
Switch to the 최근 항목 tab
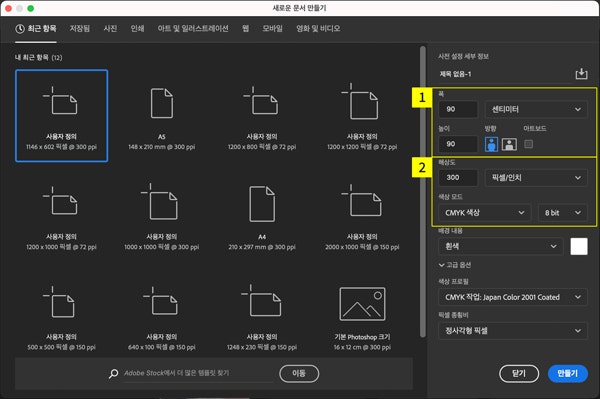[x=36, y=29]
